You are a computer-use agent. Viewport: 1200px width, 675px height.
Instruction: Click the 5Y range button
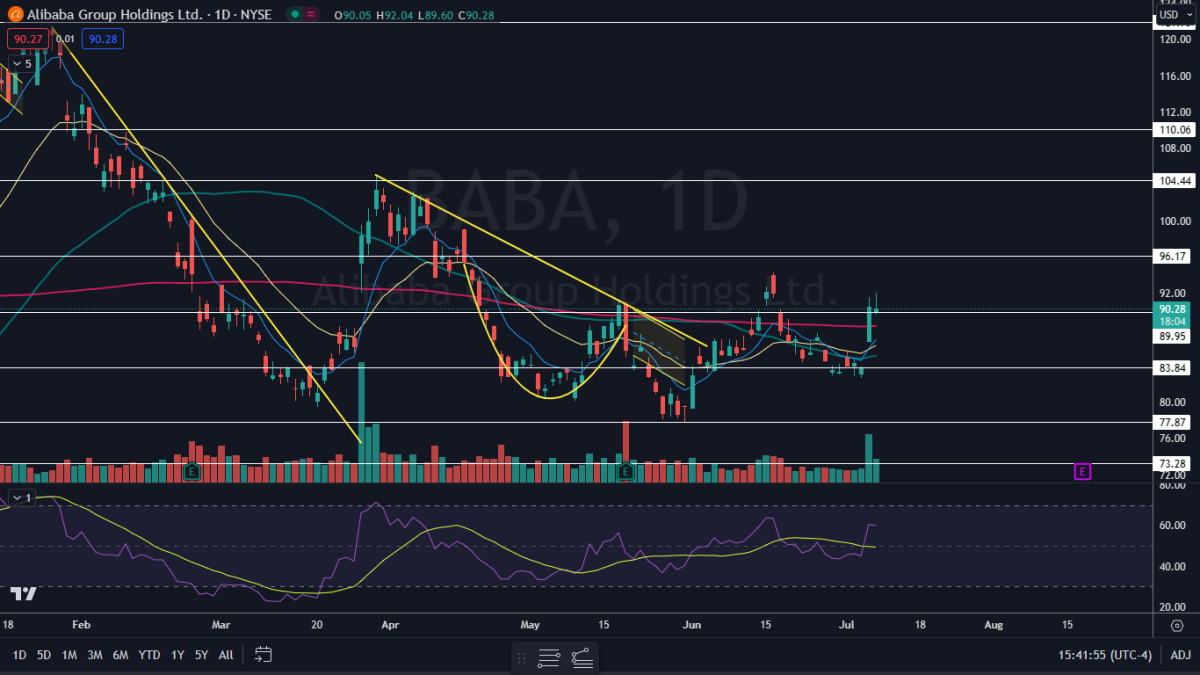pyautogui.click(x=201, y=655)
